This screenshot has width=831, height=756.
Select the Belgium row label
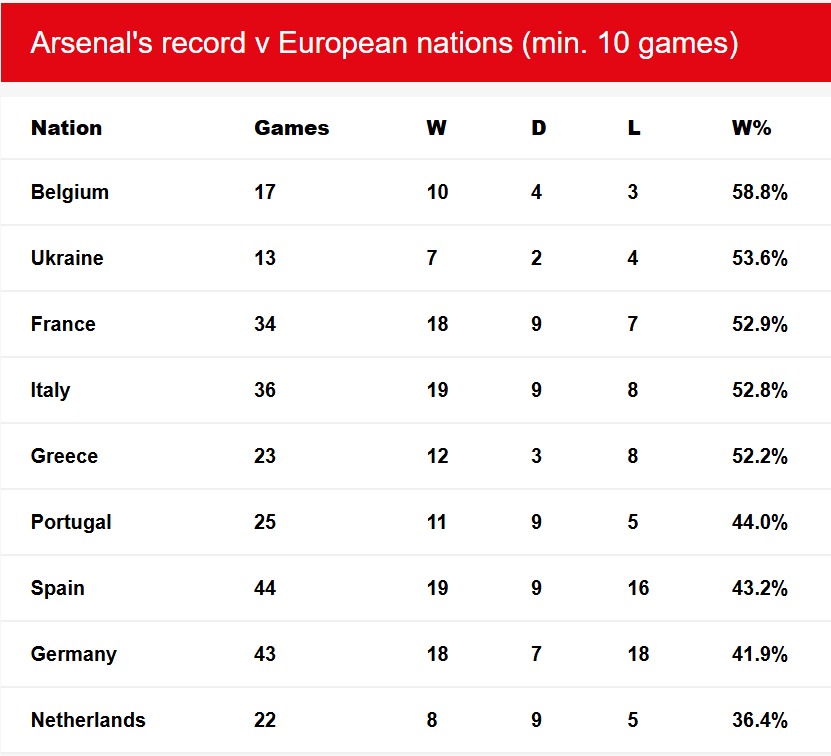[70, 192]
